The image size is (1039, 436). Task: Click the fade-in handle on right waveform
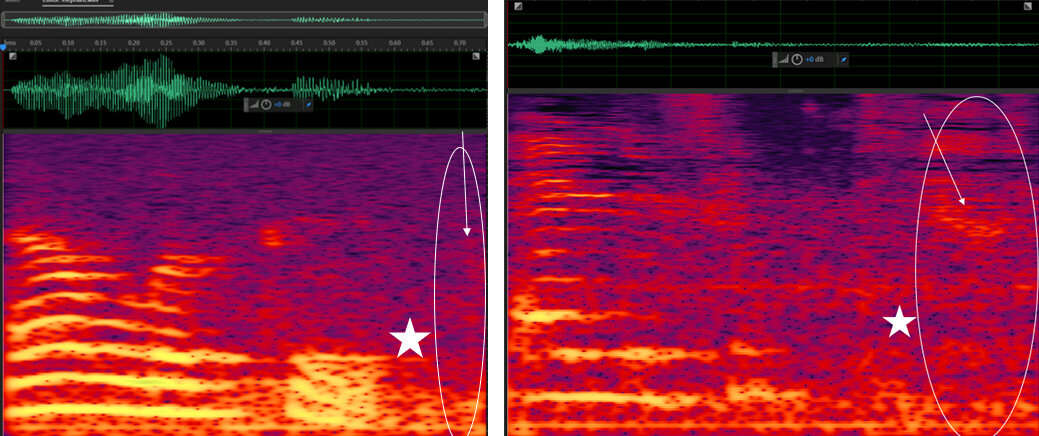point(517,7)
